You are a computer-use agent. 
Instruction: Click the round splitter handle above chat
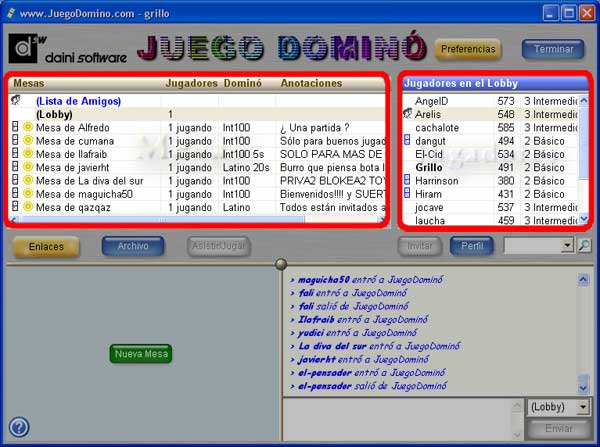[x=280, y=265]
